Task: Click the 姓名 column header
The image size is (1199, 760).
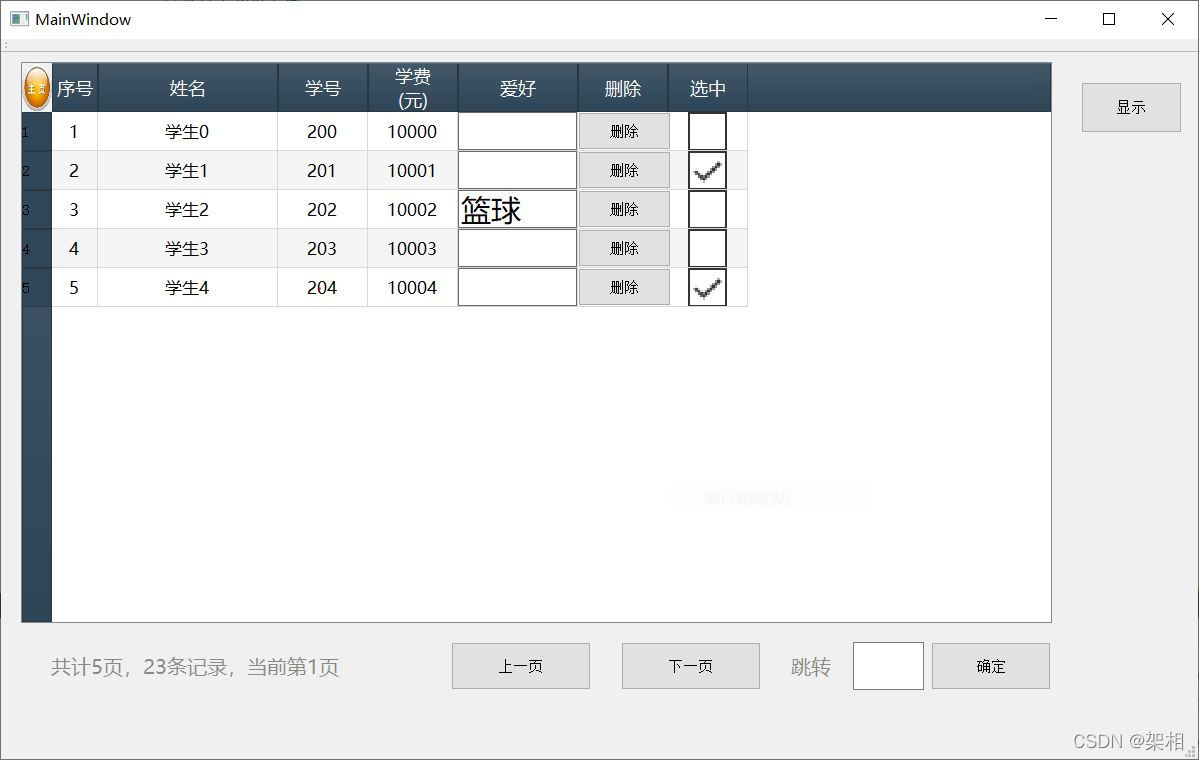Action: tap(187, 88)
